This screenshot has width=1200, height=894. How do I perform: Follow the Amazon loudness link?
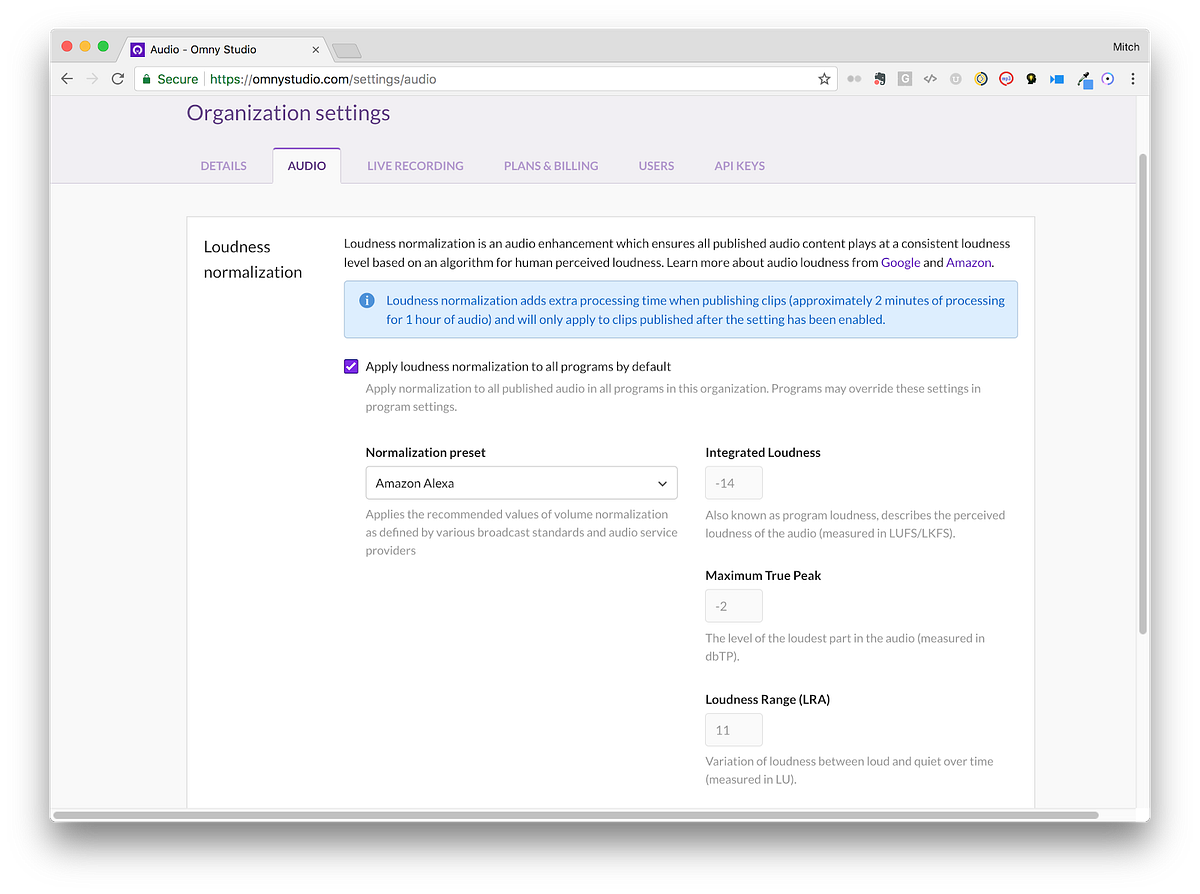tap(968, 262)
